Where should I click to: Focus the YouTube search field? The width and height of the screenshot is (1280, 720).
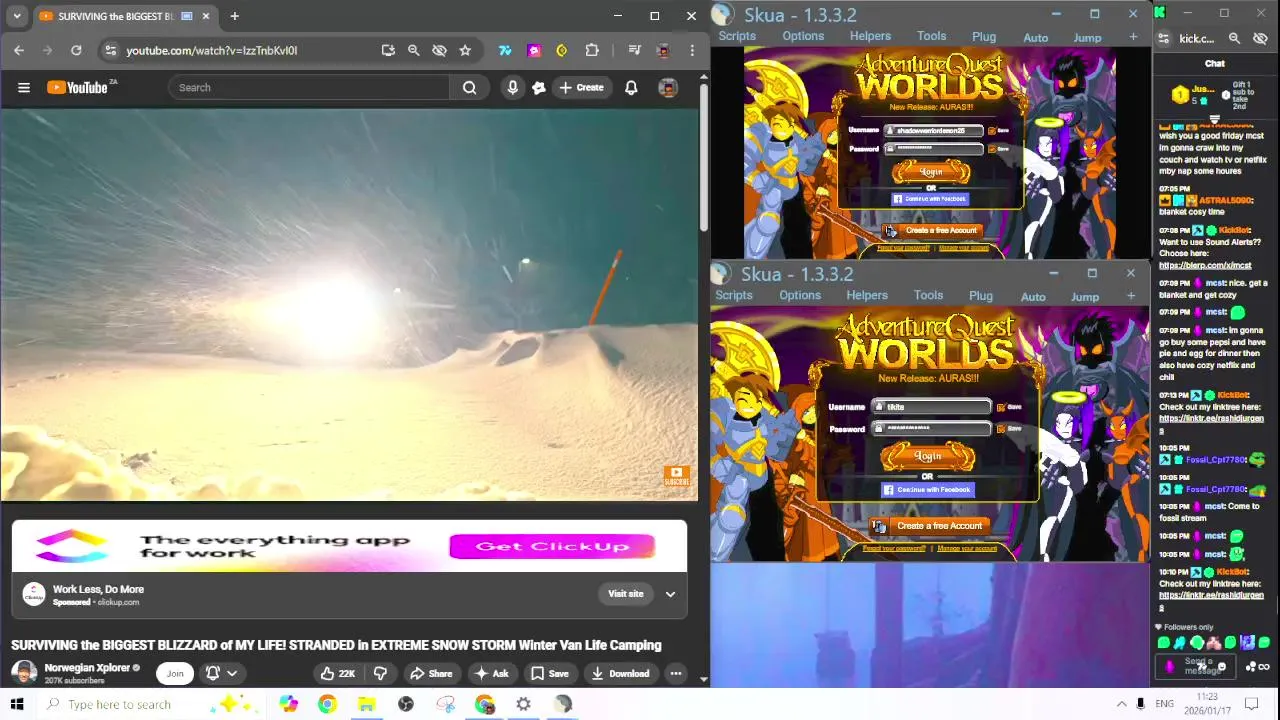tap(309, 87)
